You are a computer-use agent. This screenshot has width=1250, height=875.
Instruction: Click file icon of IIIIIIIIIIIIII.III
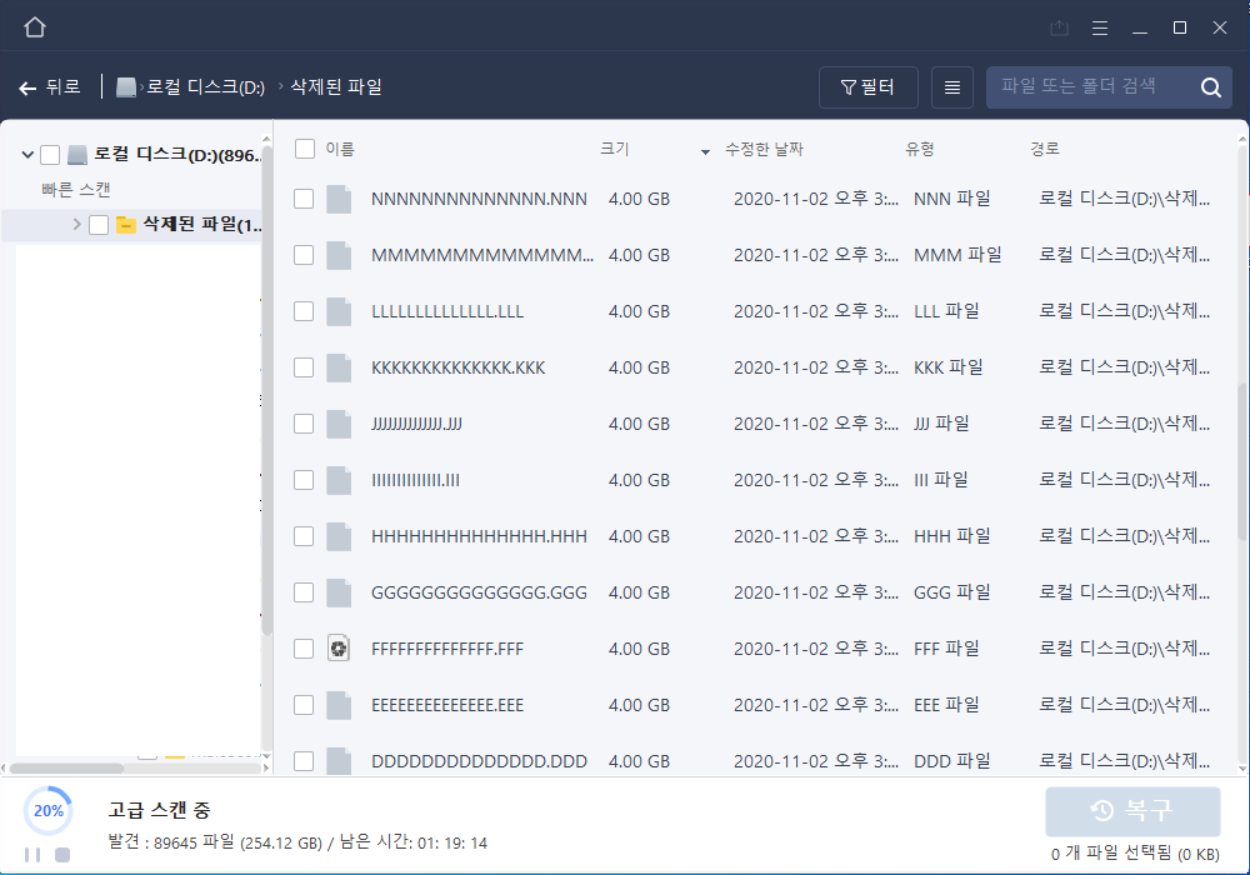pyautogui.click(x=339, y=480)
